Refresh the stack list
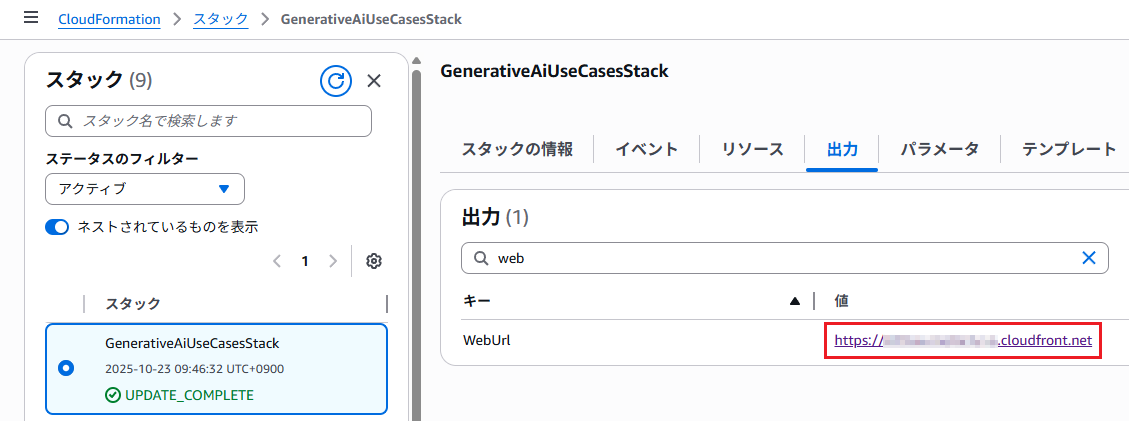The image size is (1129, 421). click(336, 81)
